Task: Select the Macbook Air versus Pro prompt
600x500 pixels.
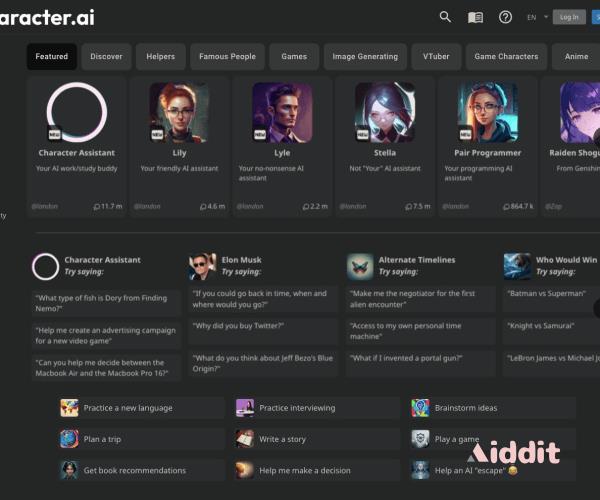Action: 106,368
